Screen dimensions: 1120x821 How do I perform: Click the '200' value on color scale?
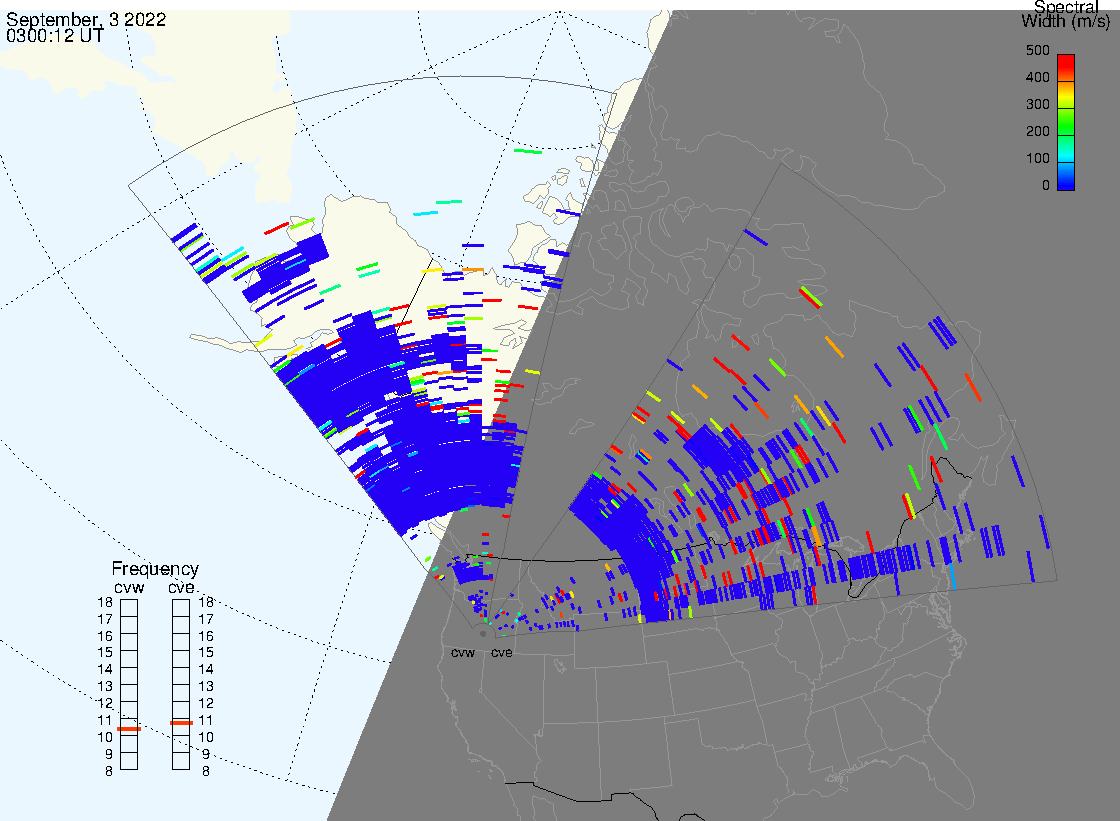pos(1037,131)
